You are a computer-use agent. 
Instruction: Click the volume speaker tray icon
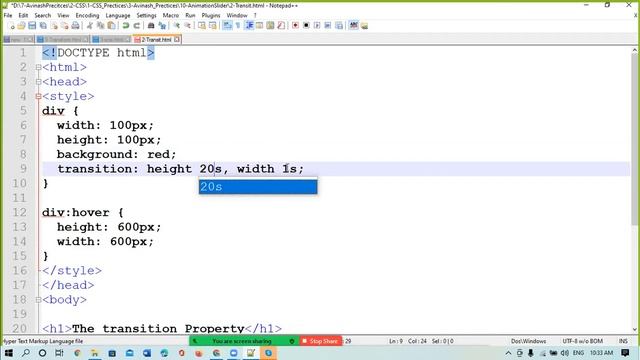click(x=565, y=353)
